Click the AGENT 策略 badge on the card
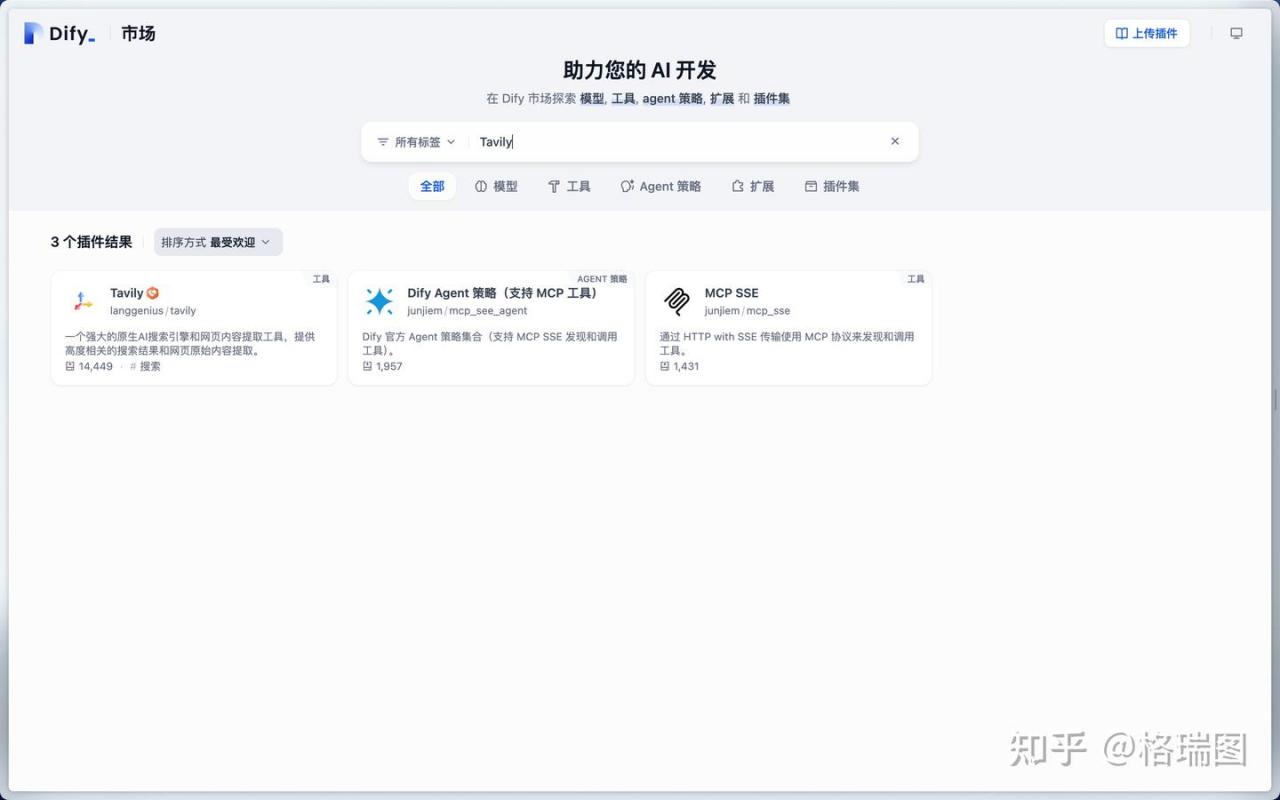Viewport: 1280px width, 800px height. (602, 279)
